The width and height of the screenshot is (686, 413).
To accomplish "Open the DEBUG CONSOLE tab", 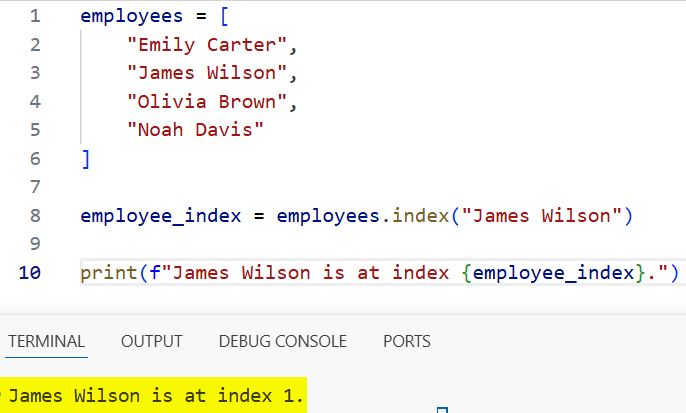I will tap(283, 341).
